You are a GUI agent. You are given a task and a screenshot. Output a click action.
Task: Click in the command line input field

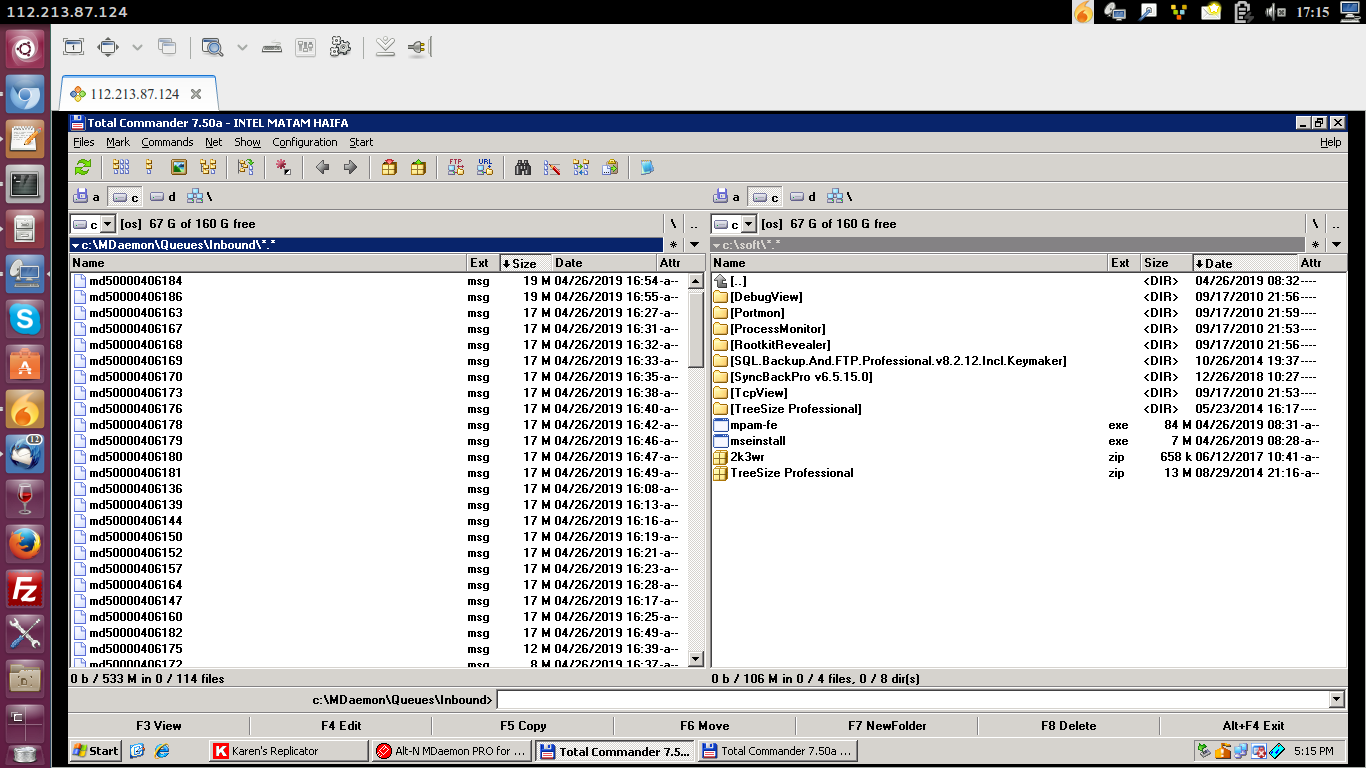tap(912, 700)
